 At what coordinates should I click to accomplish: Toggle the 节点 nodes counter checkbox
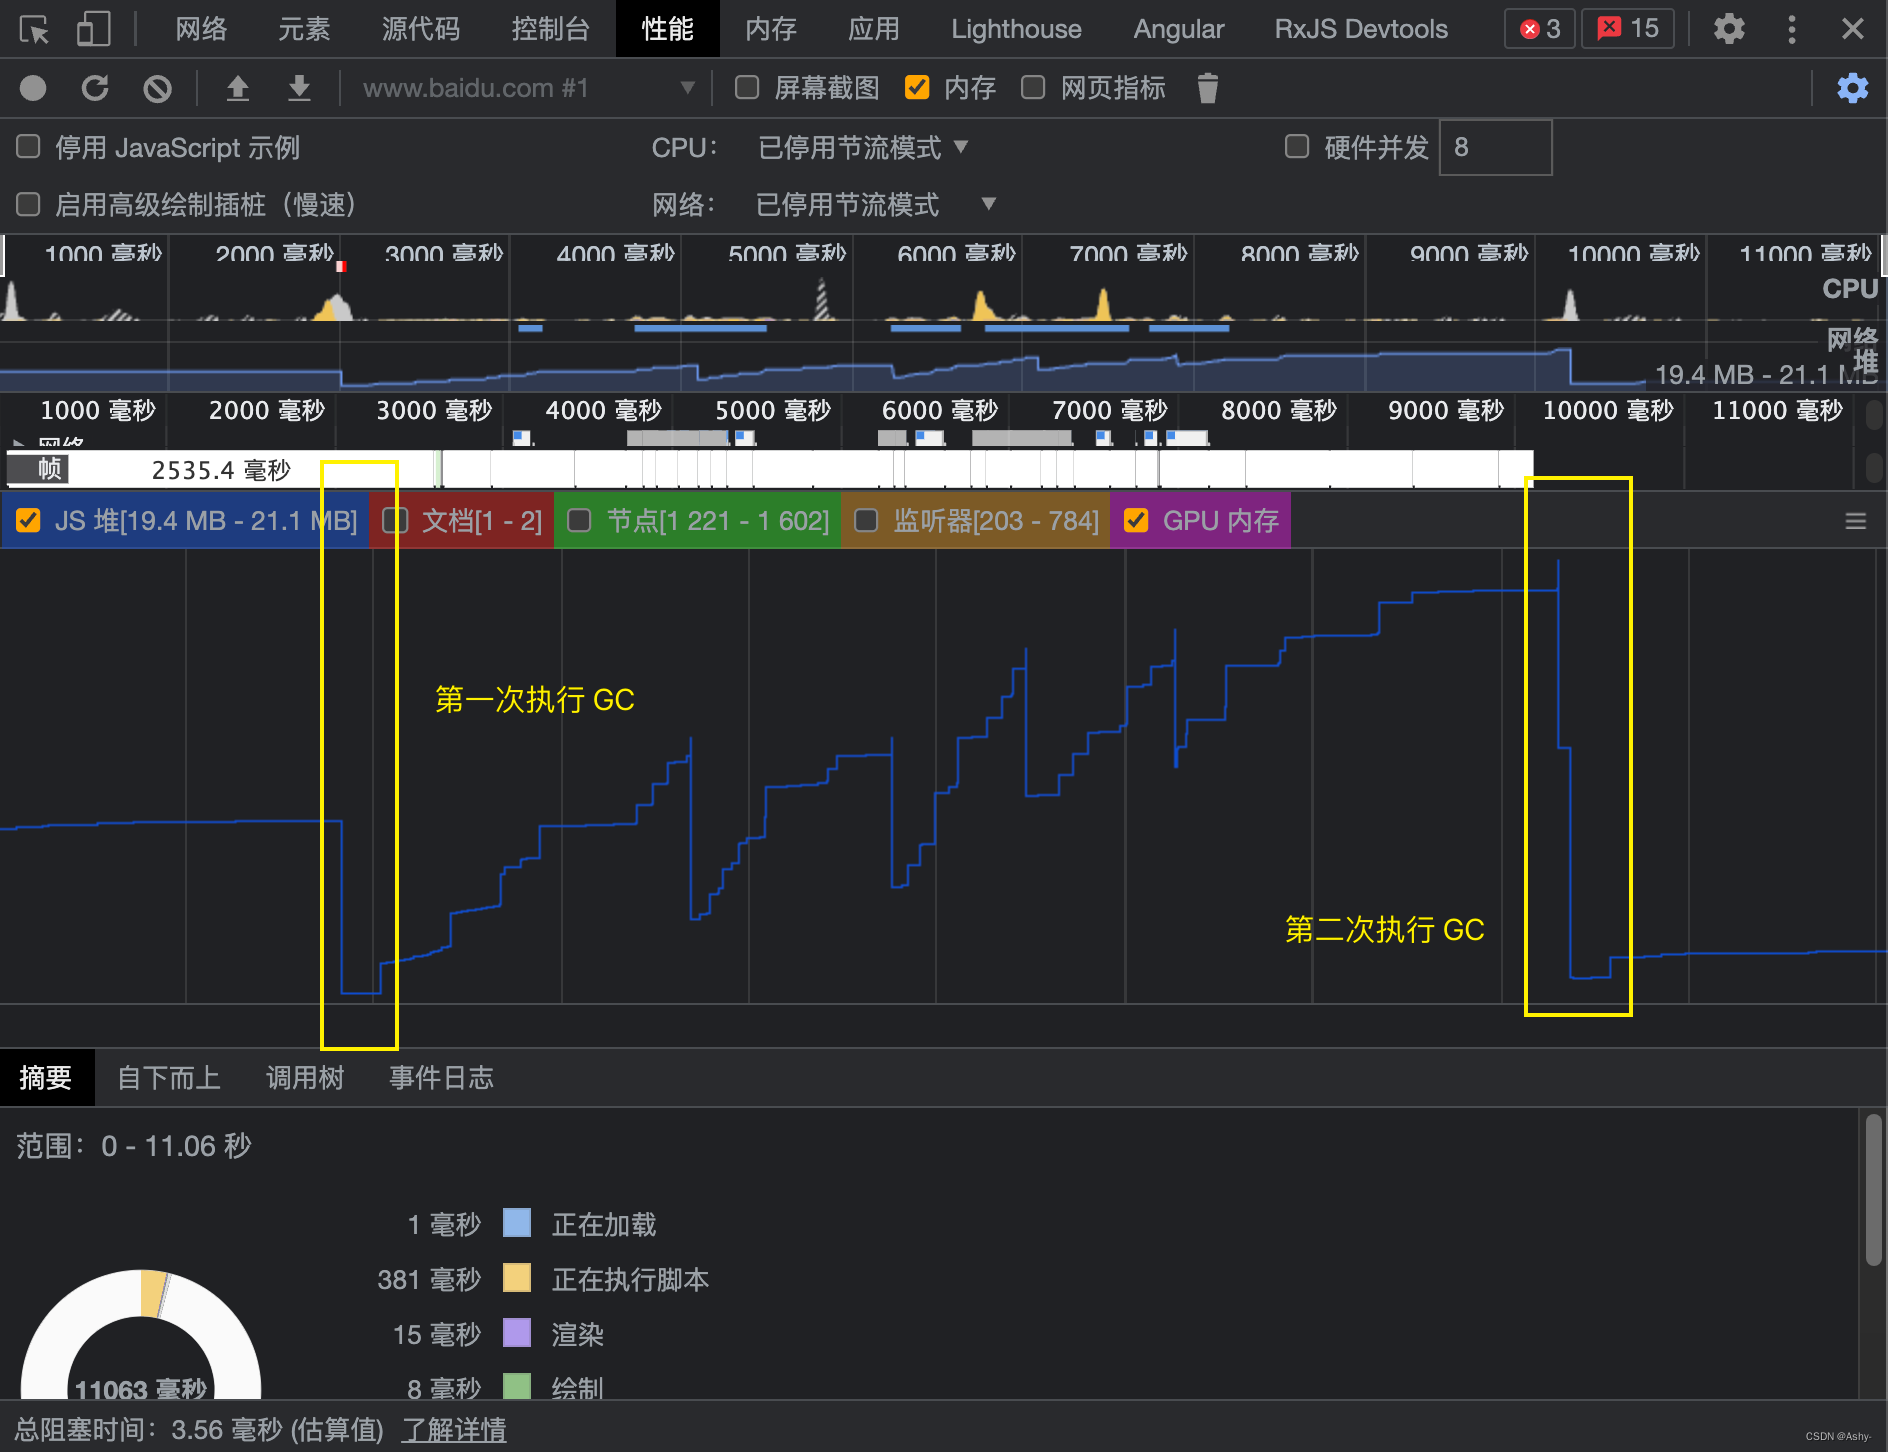click(579, 520)
